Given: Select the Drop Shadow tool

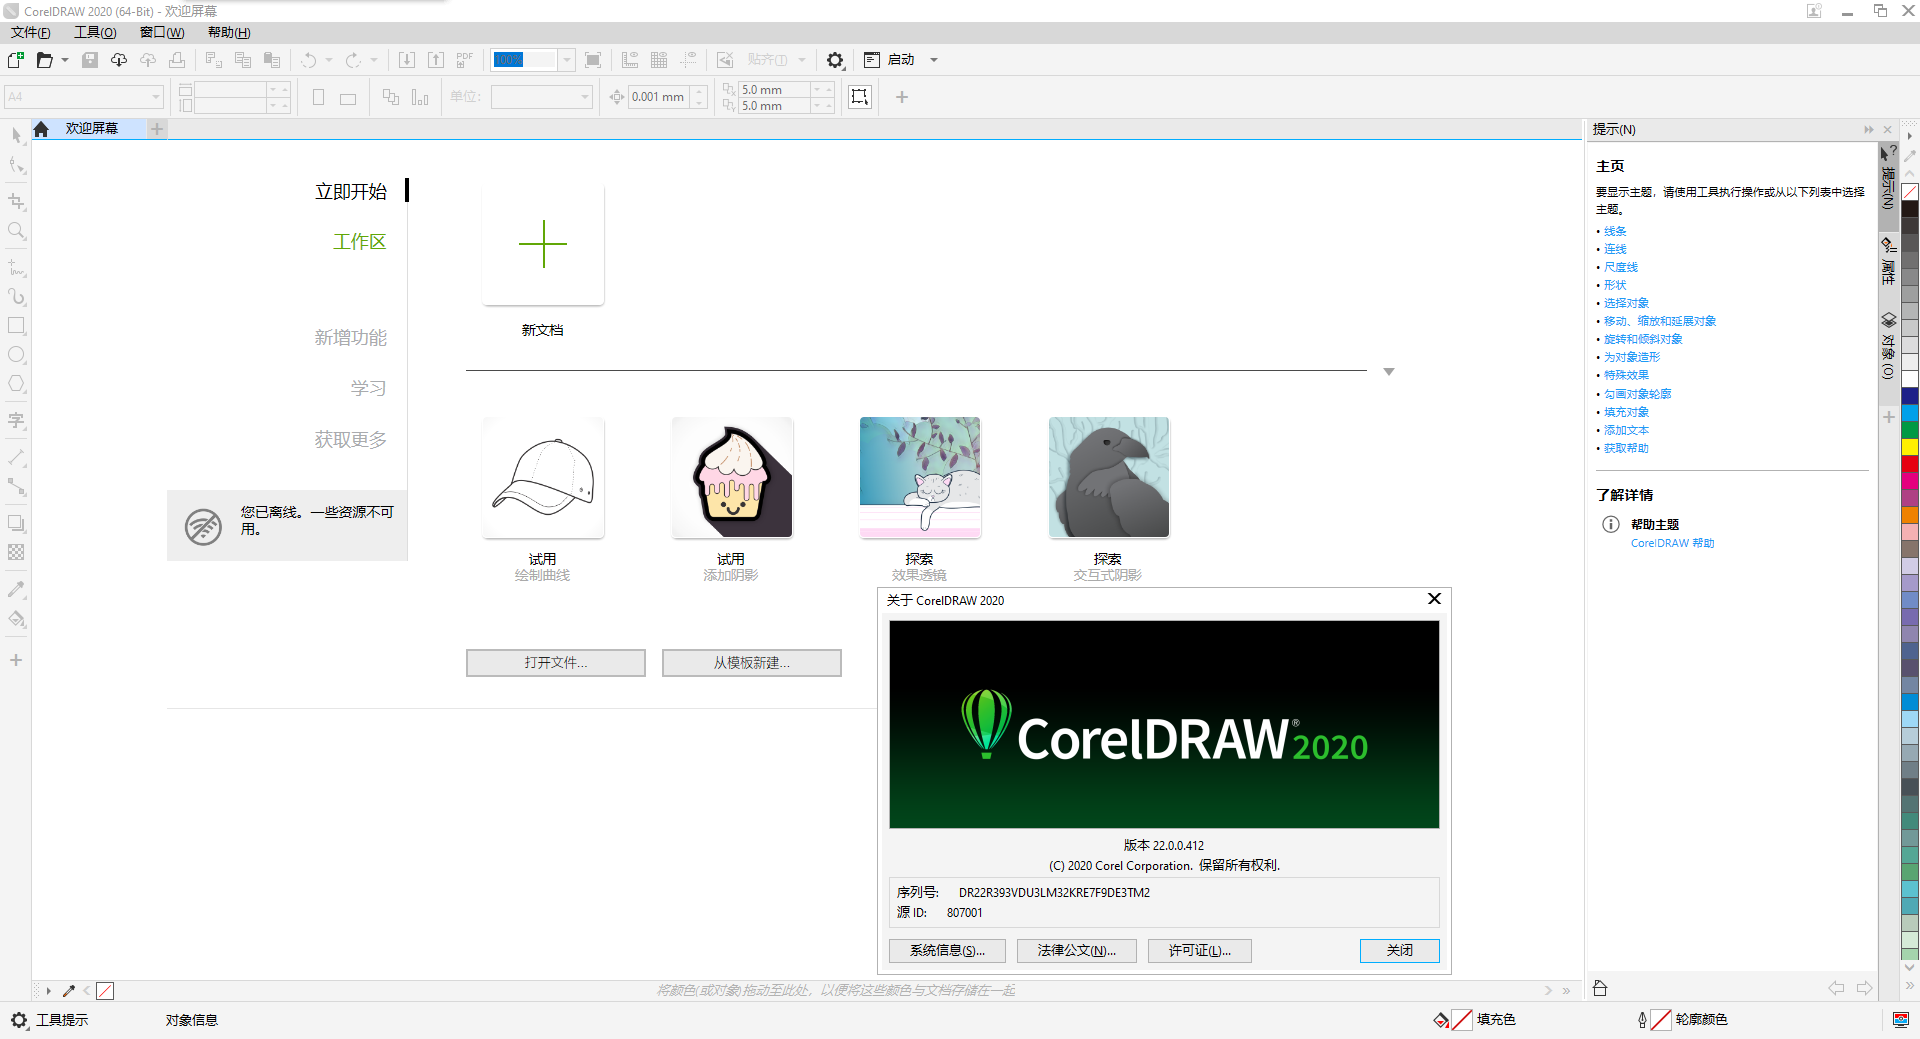Looking at the screenshot, I should [16, 523].
